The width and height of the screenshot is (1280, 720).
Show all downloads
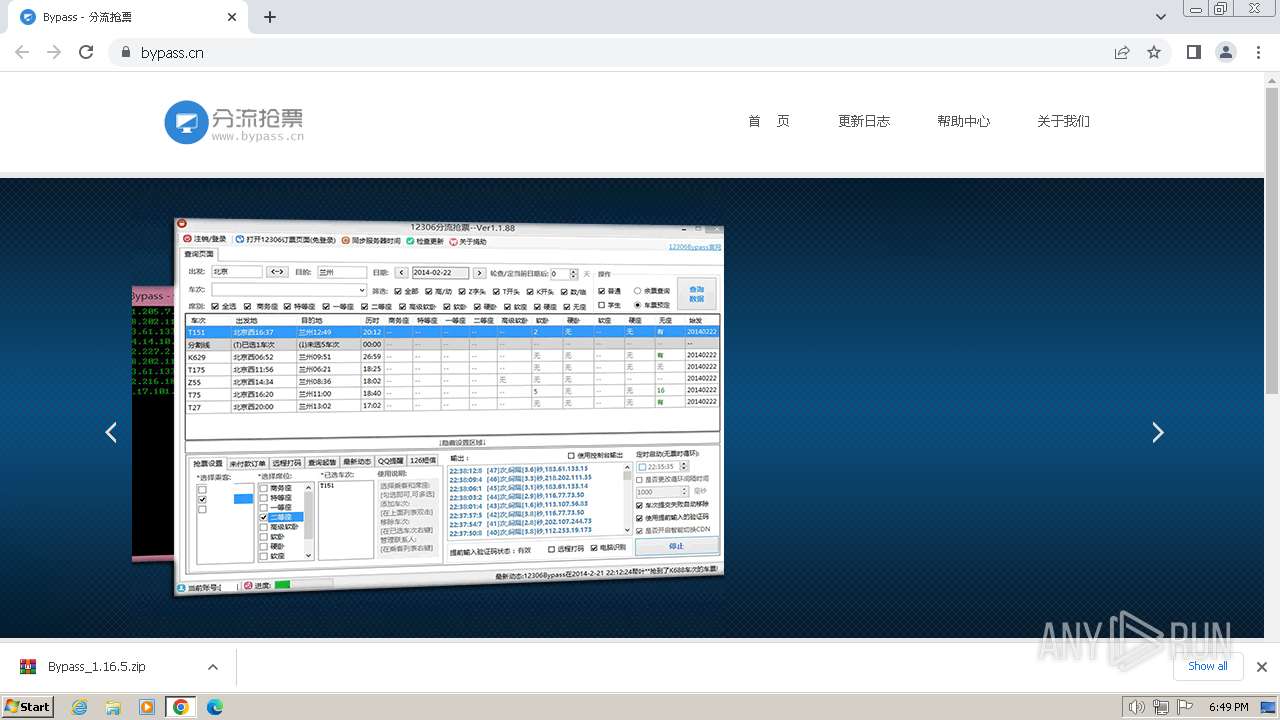tap(1208, 666)
